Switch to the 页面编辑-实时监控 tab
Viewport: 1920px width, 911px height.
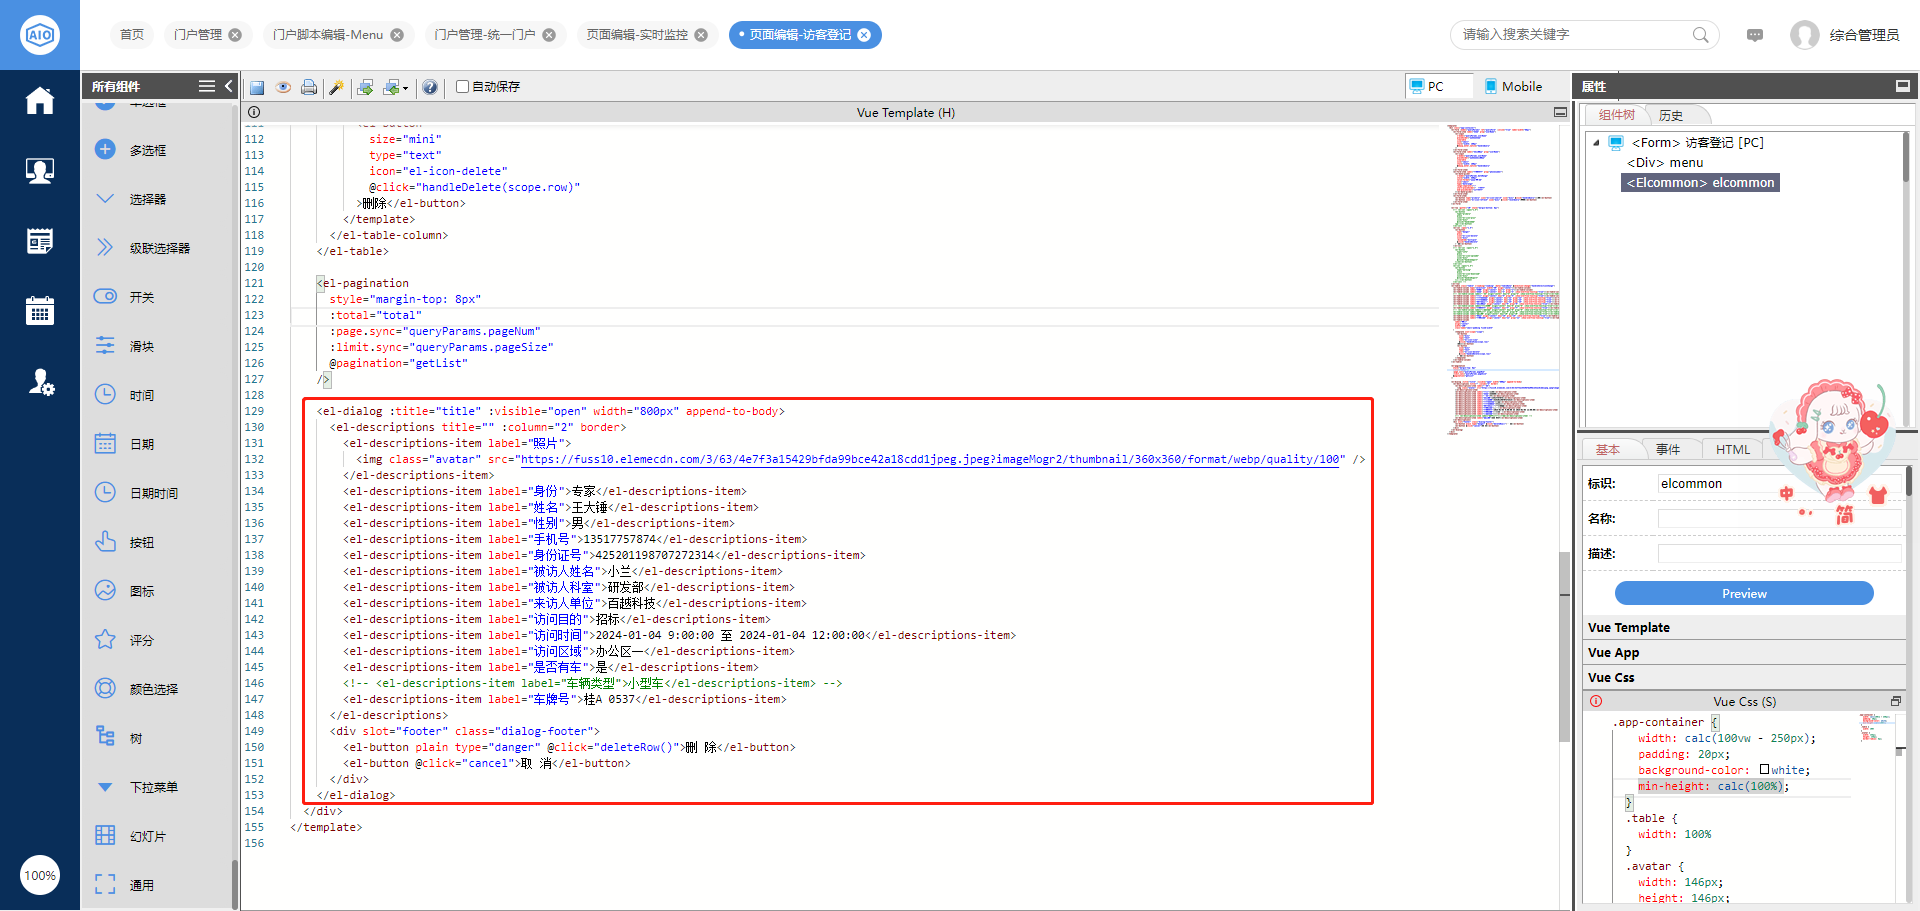637,35
